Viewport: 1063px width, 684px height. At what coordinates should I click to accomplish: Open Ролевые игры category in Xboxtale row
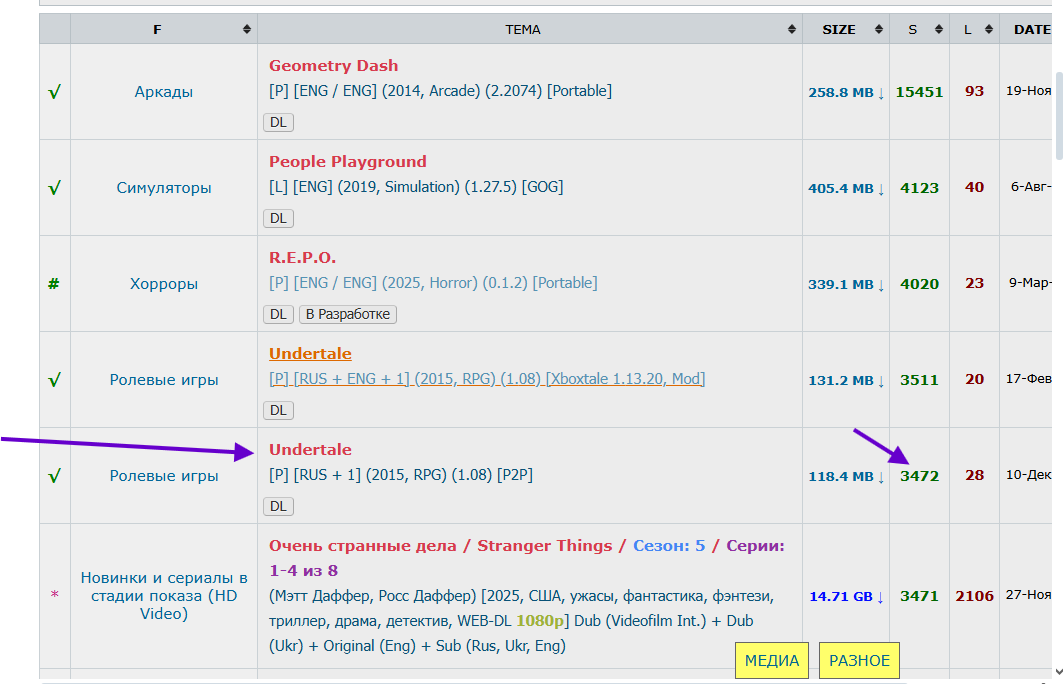[163, 380]
